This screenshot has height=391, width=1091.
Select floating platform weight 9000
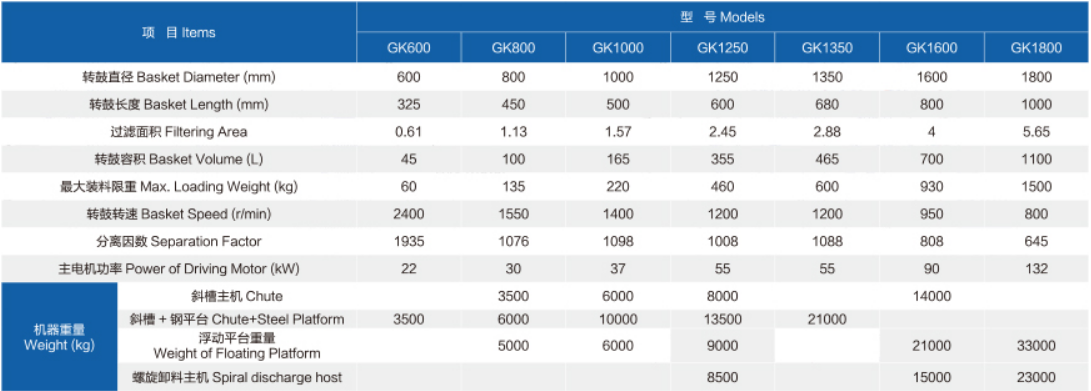(722, 346)
